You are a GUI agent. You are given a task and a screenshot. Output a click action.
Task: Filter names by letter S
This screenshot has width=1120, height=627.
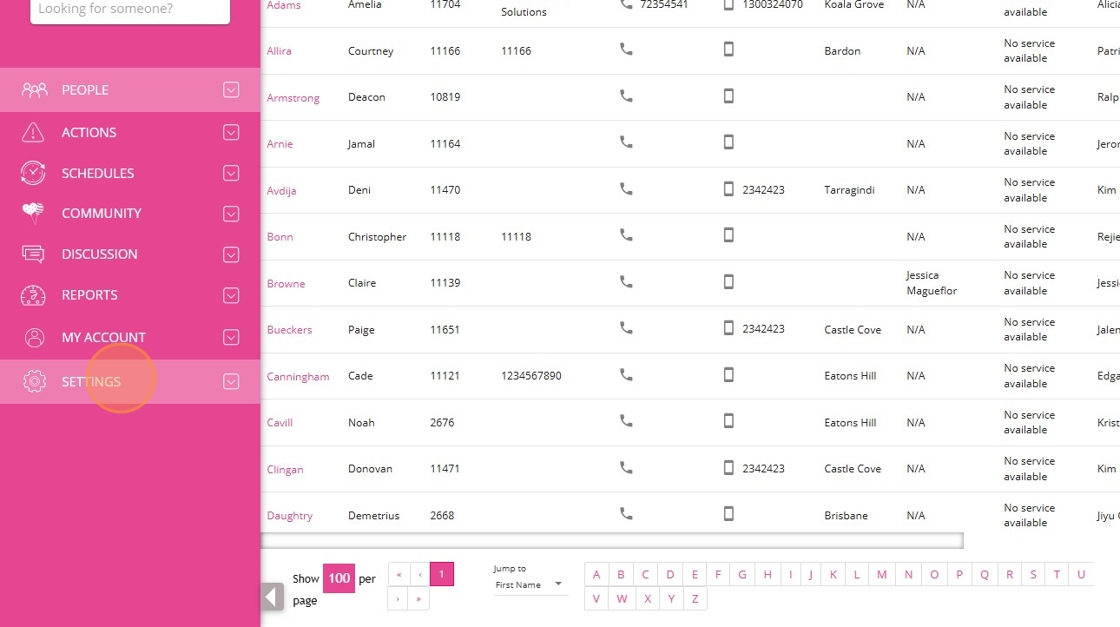pyautogui.click(x=1033, y=574)
